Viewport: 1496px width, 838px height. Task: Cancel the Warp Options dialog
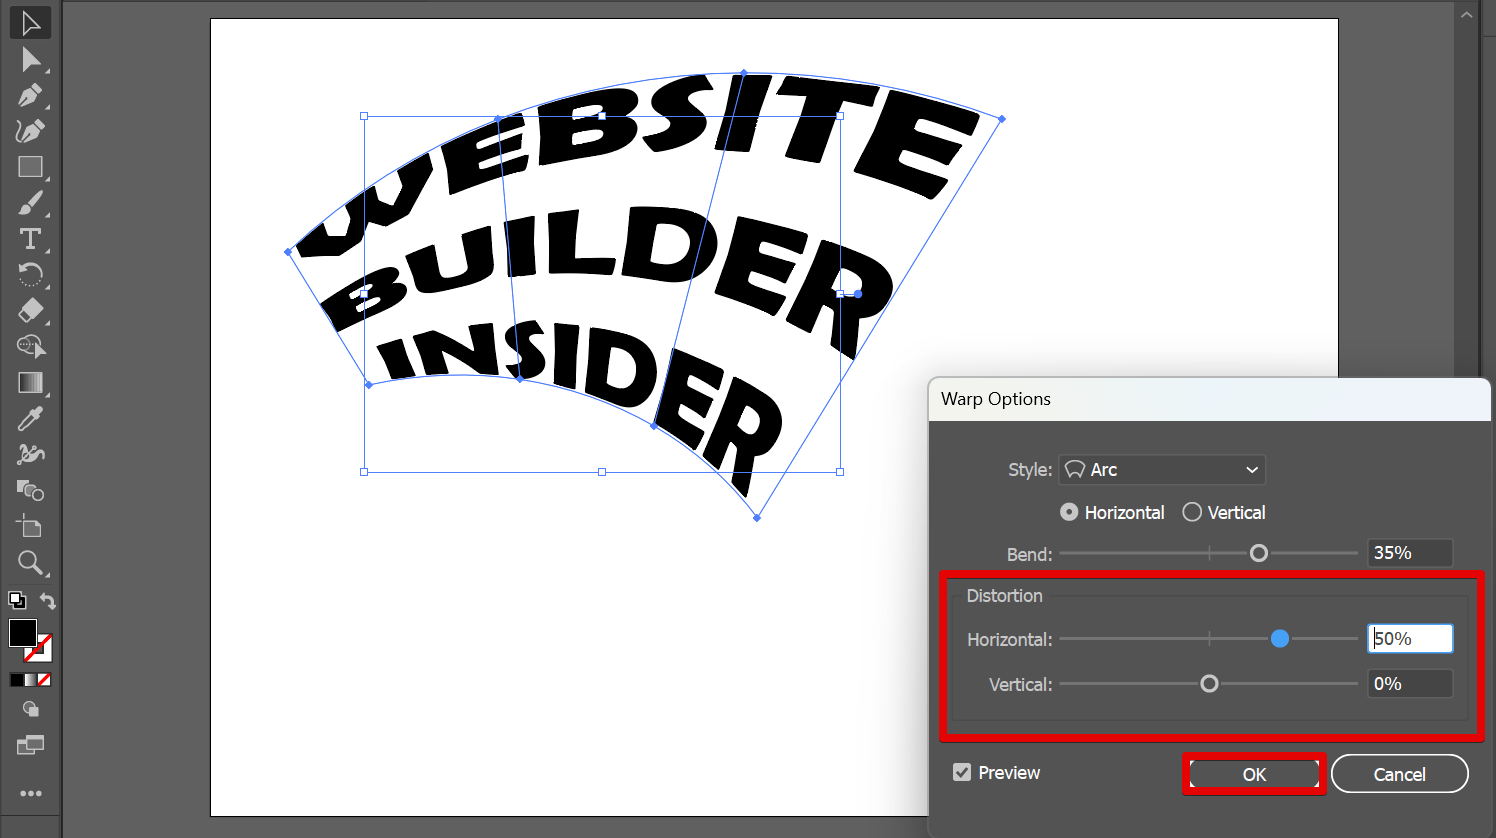coord(1399,774)
